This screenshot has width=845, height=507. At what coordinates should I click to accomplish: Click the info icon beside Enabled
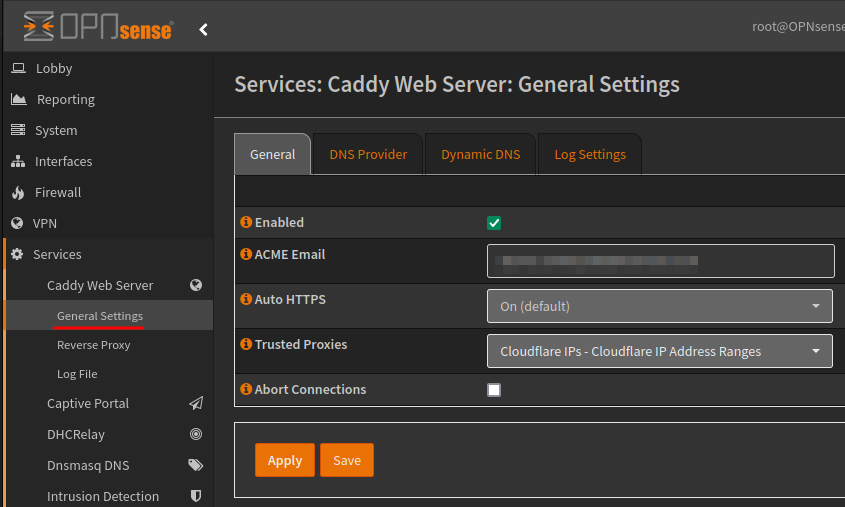246,222
